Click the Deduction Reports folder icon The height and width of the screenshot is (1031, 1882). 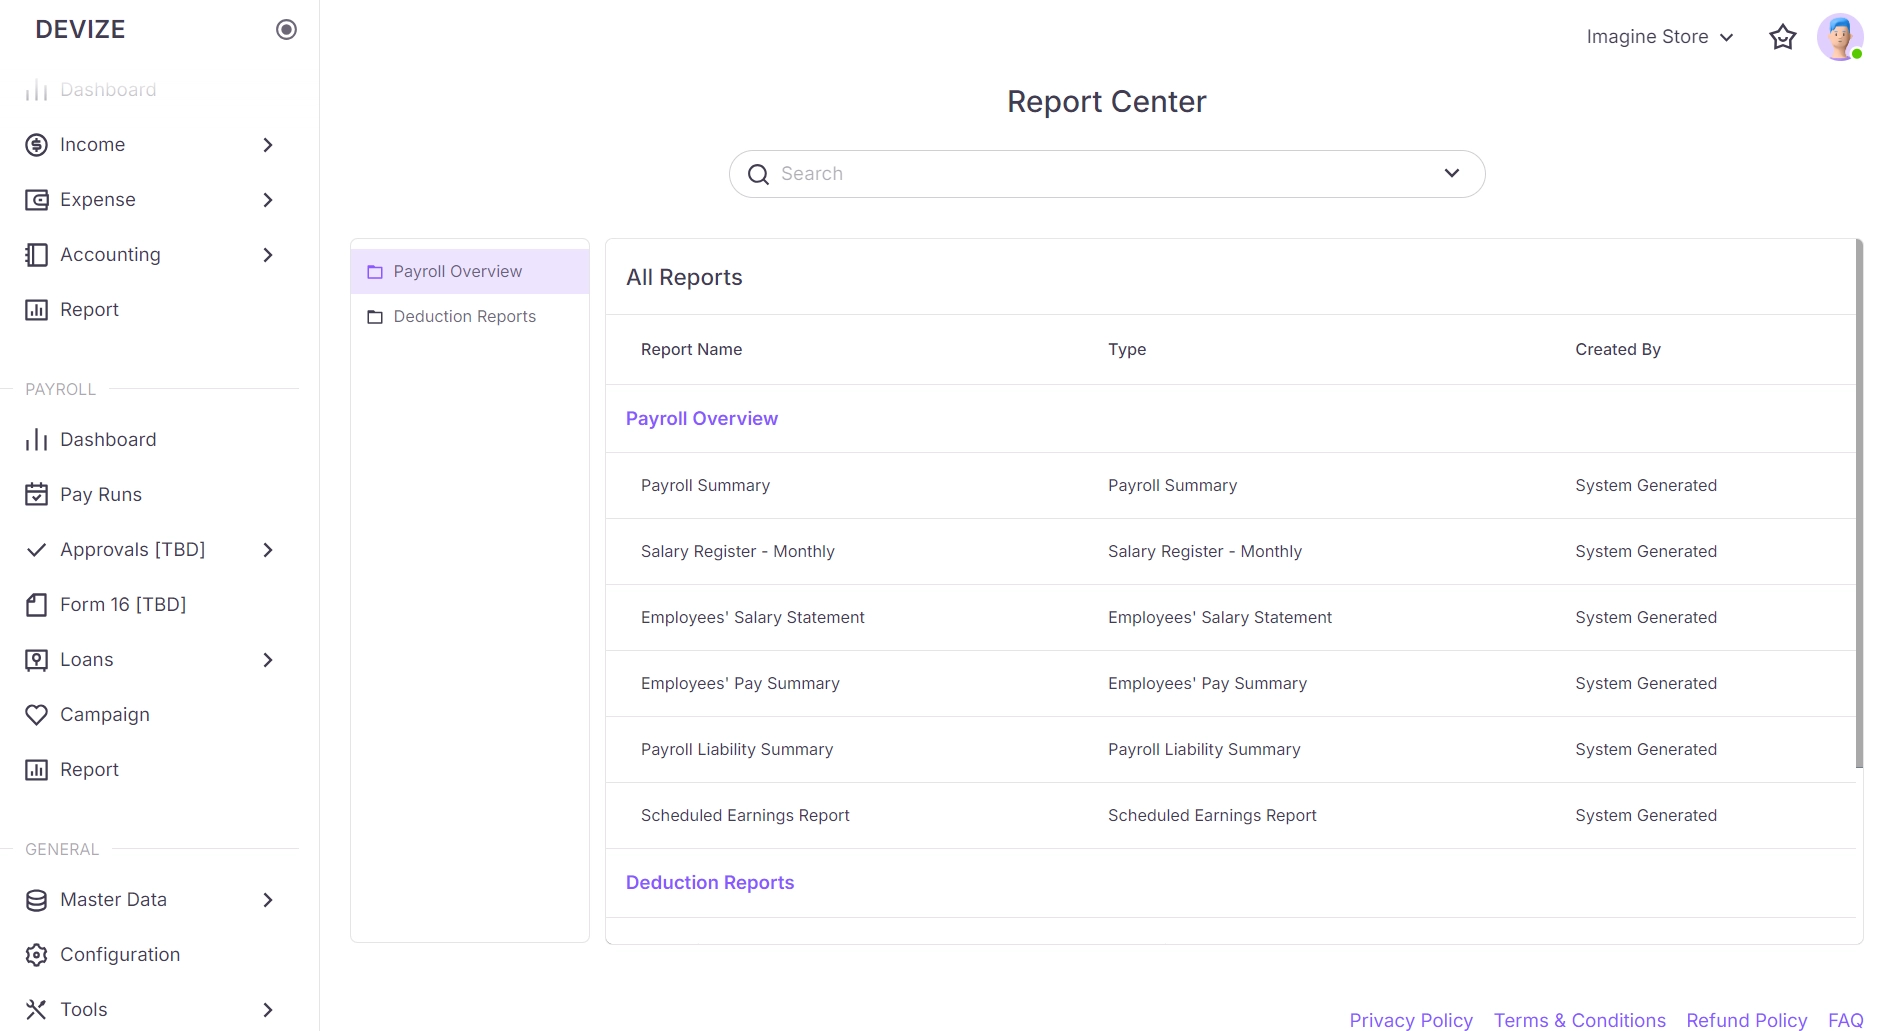(375, 317)
